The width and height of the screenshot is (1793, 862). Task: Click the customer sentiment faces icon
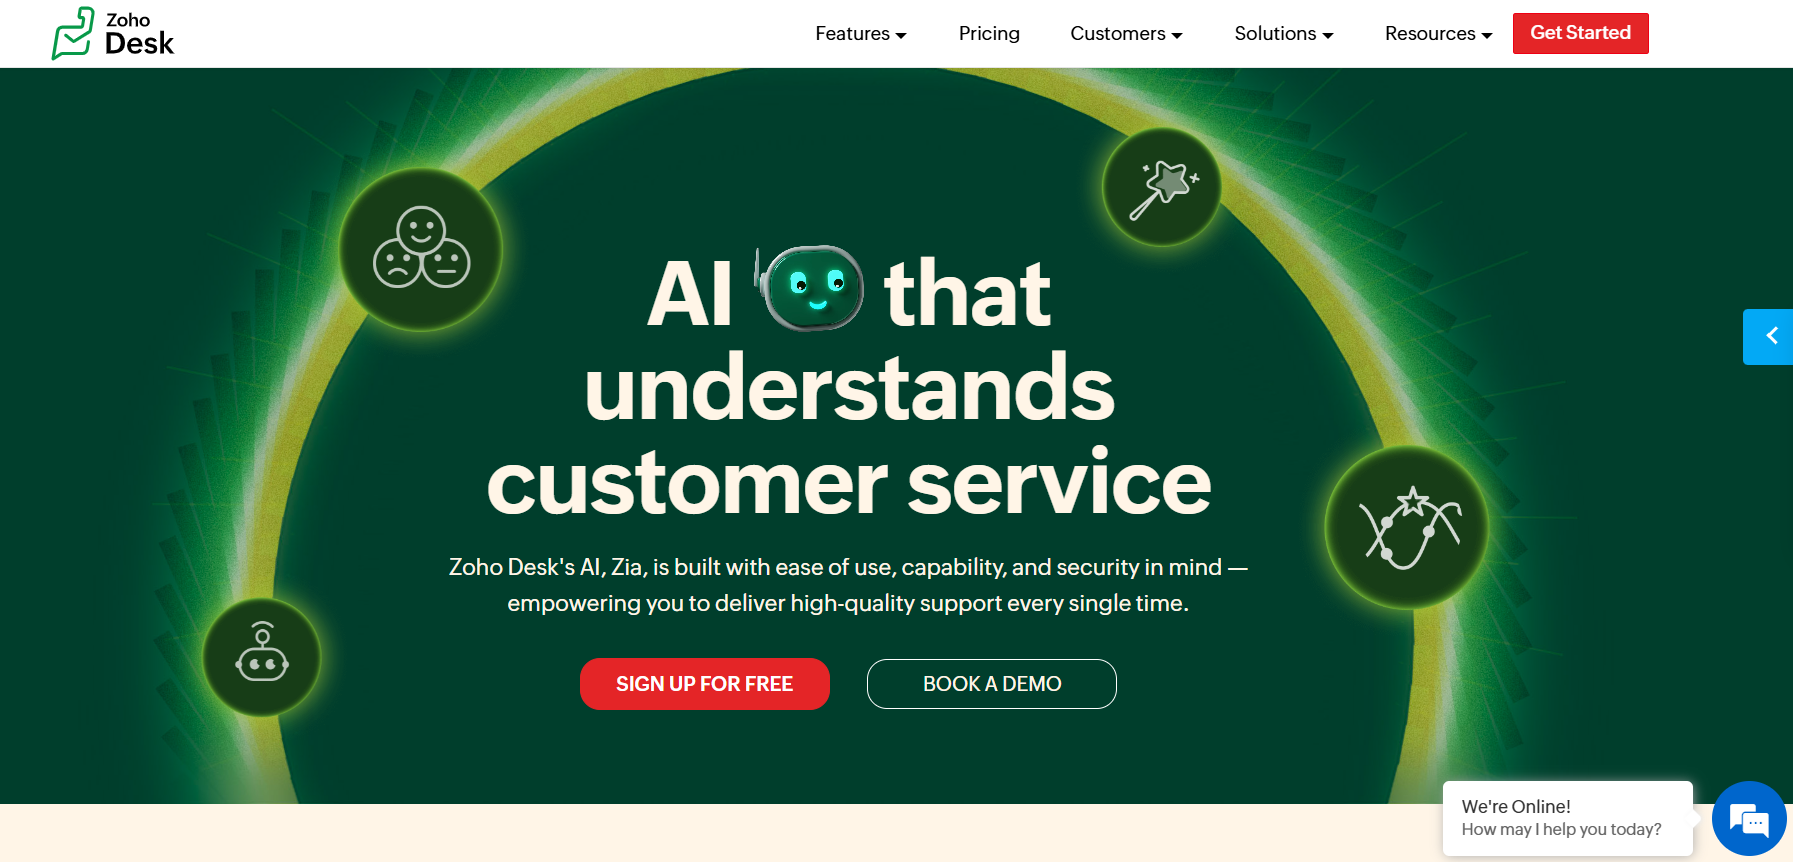421,249
